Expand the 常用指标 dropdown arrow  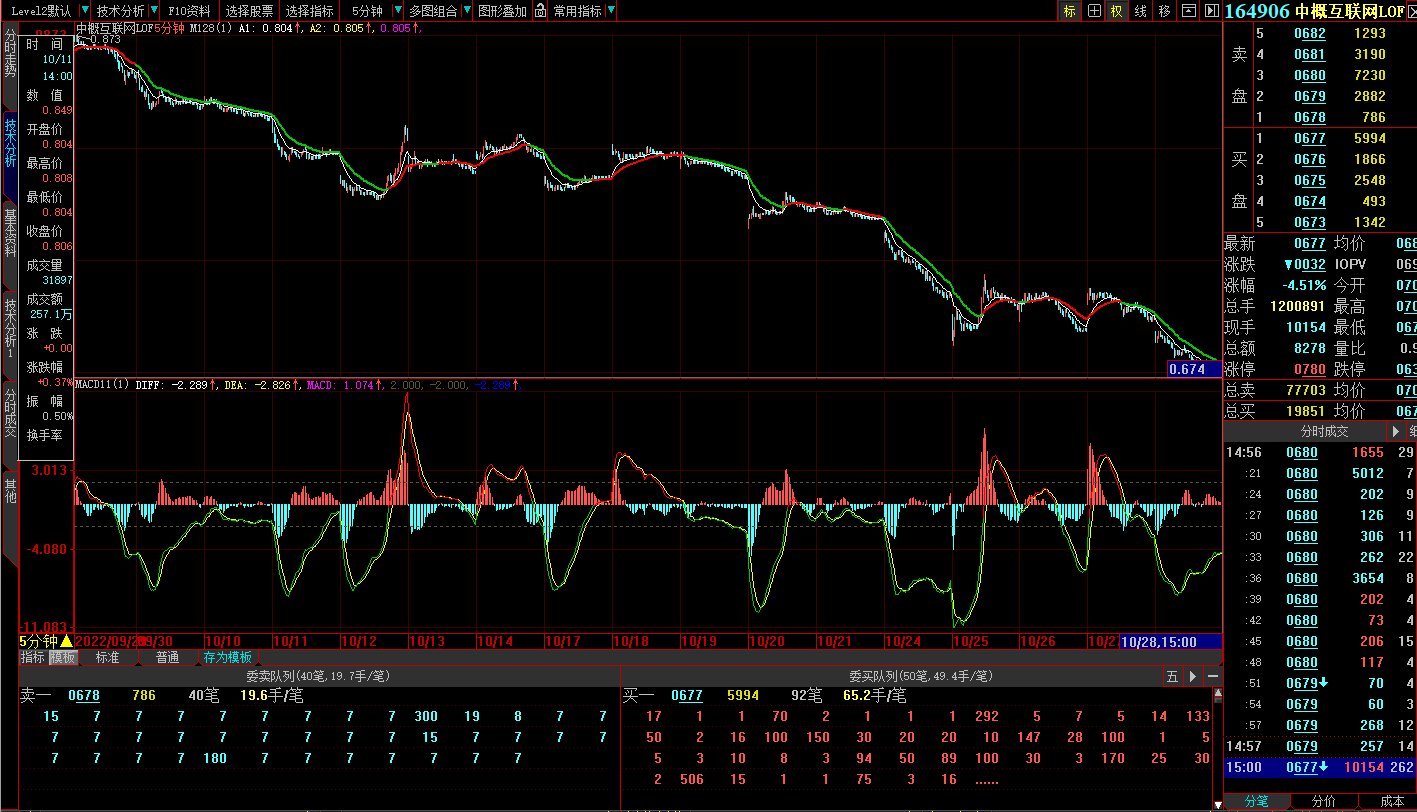(611, 11)
